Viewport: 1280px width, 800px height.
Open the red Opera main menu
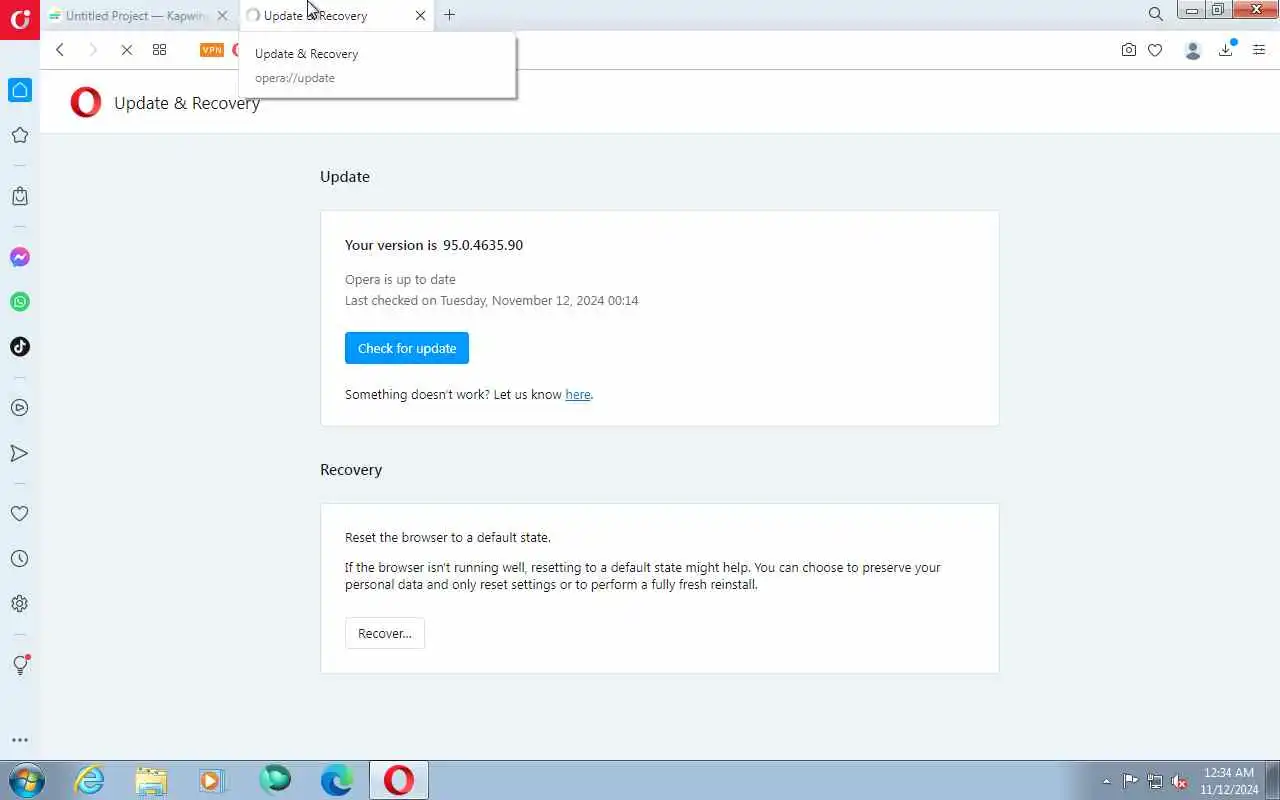click(20, 19)
